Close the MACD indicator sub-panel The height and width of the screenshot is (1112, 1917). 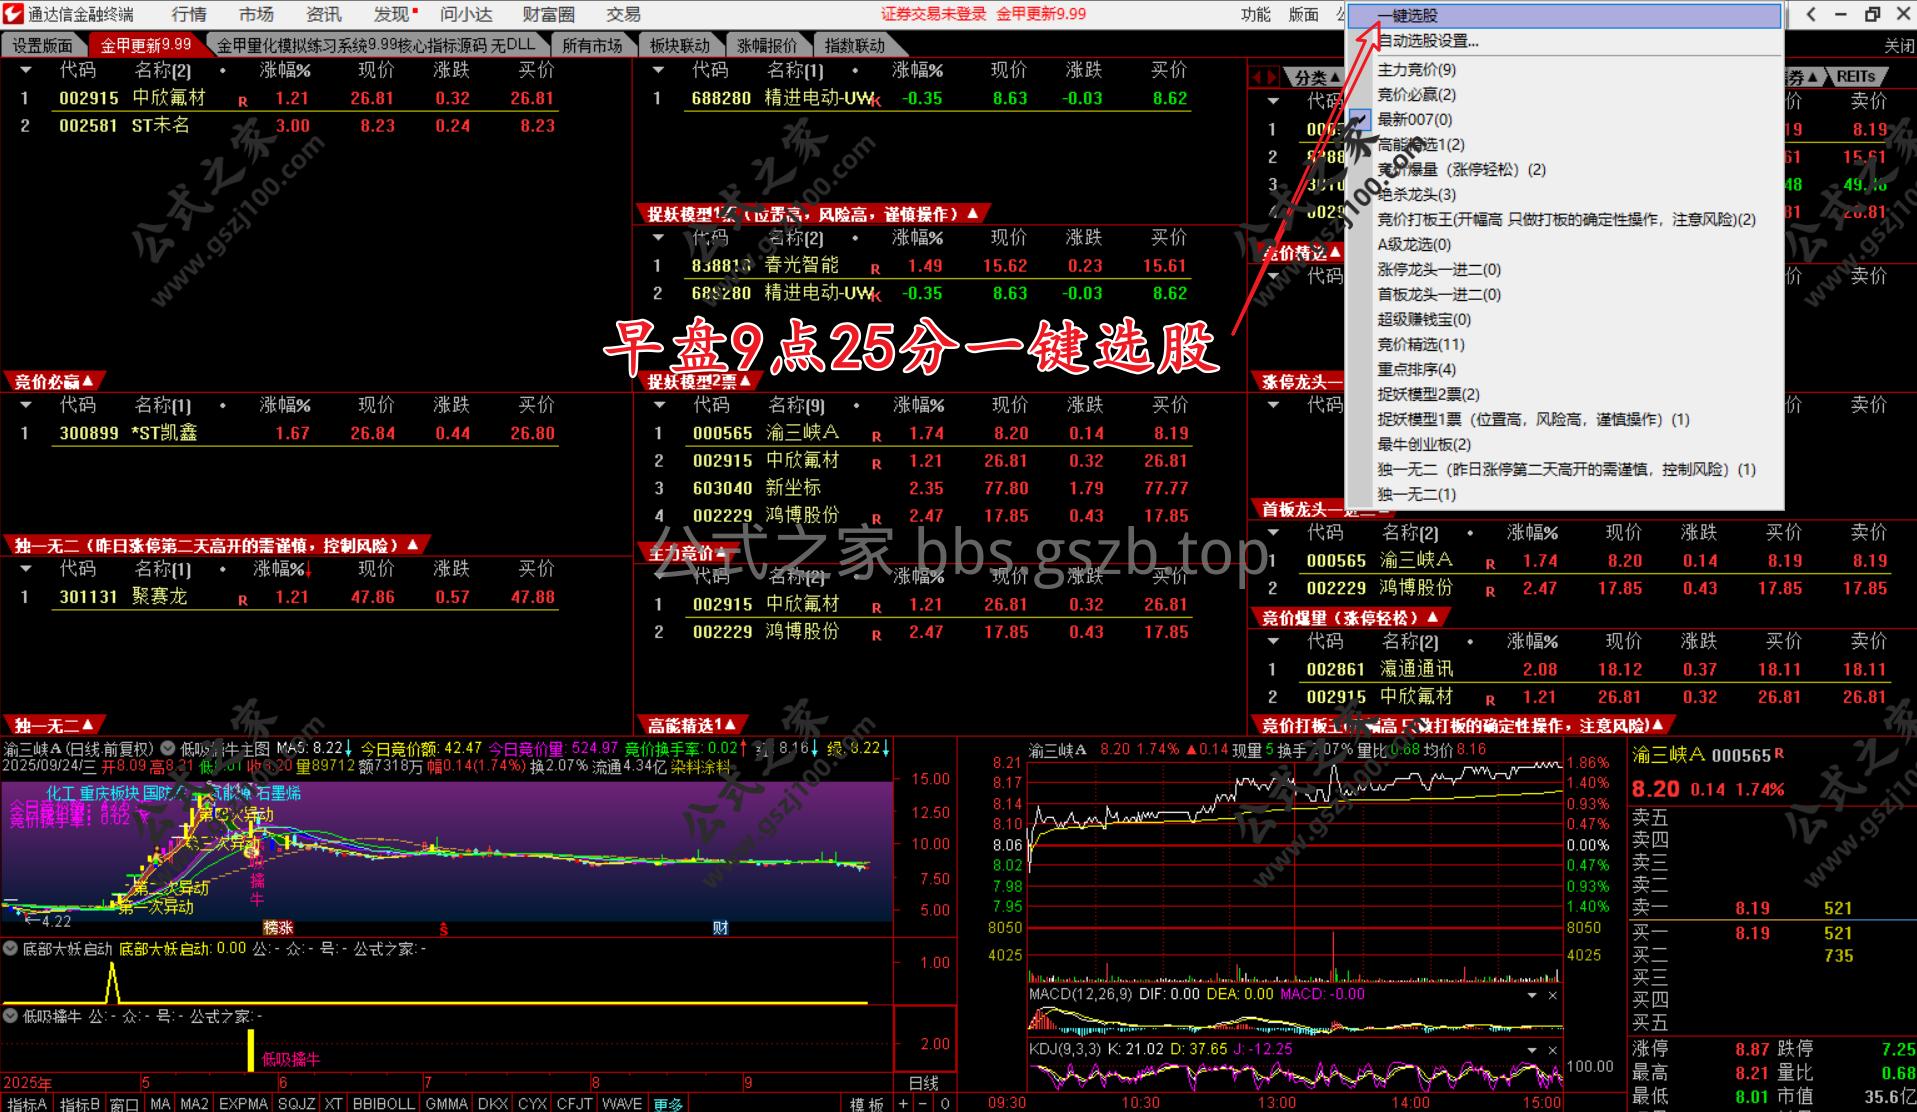[x=1553, y=995]
